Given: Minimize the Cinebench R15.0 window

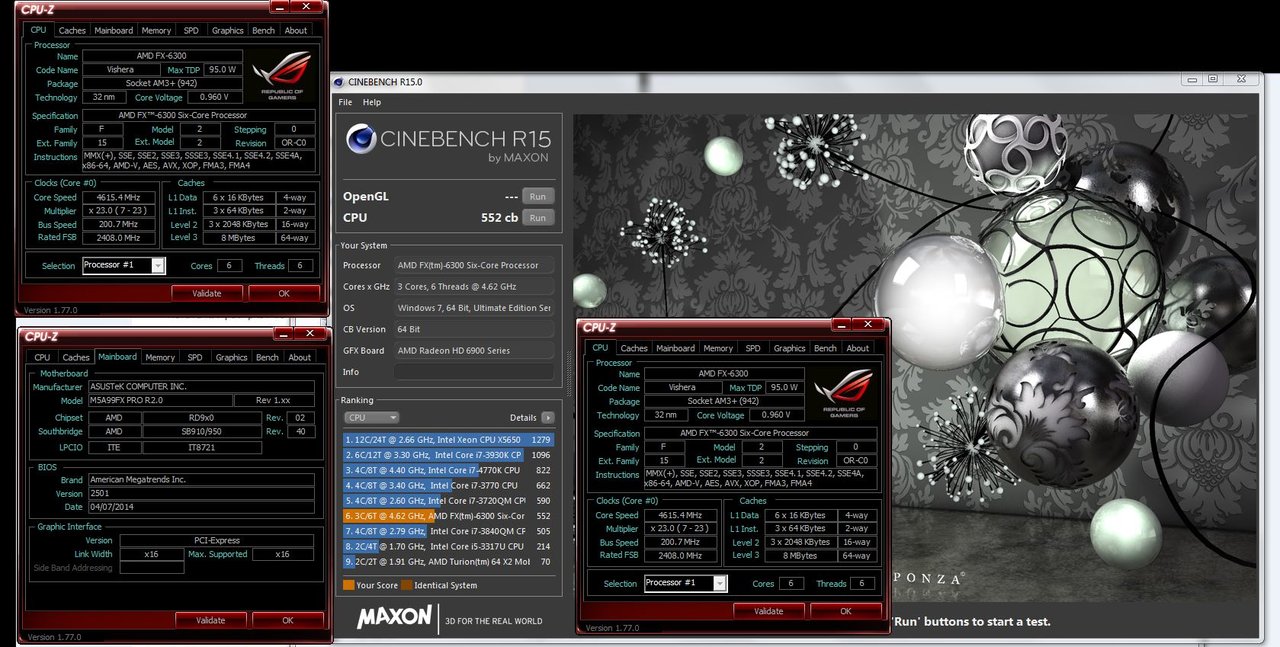Looking at the screenshot, I should tap(1191, 79).
